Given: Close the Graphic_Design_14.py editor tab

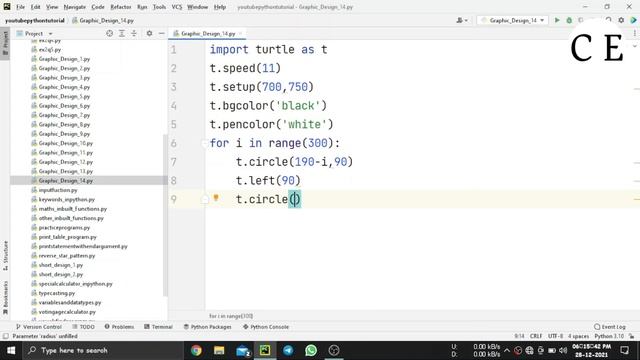Looking at the screenshot, I should click(240, 33).
